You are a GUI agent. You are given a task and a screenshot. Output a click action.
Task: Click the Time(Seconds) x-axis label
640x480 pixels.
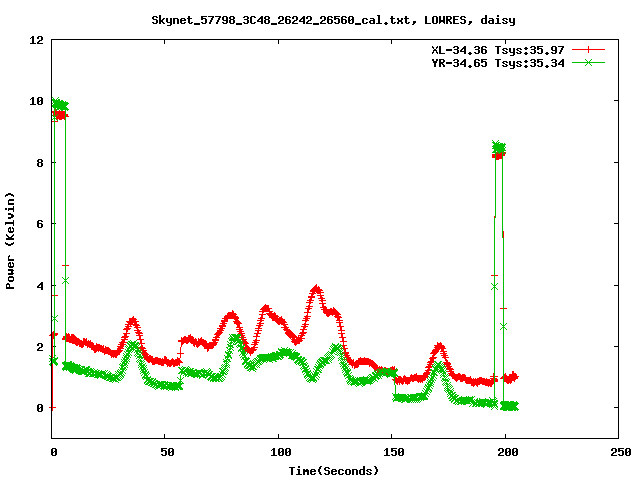tap(333, 471)
